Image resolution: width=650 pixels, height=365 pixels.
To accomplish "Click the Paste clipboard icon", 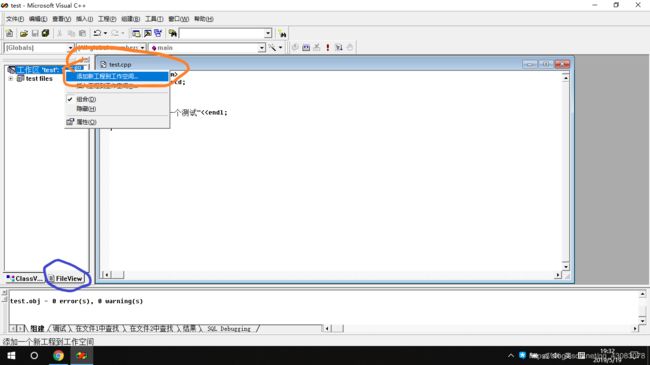I will (x=82, y=33).
